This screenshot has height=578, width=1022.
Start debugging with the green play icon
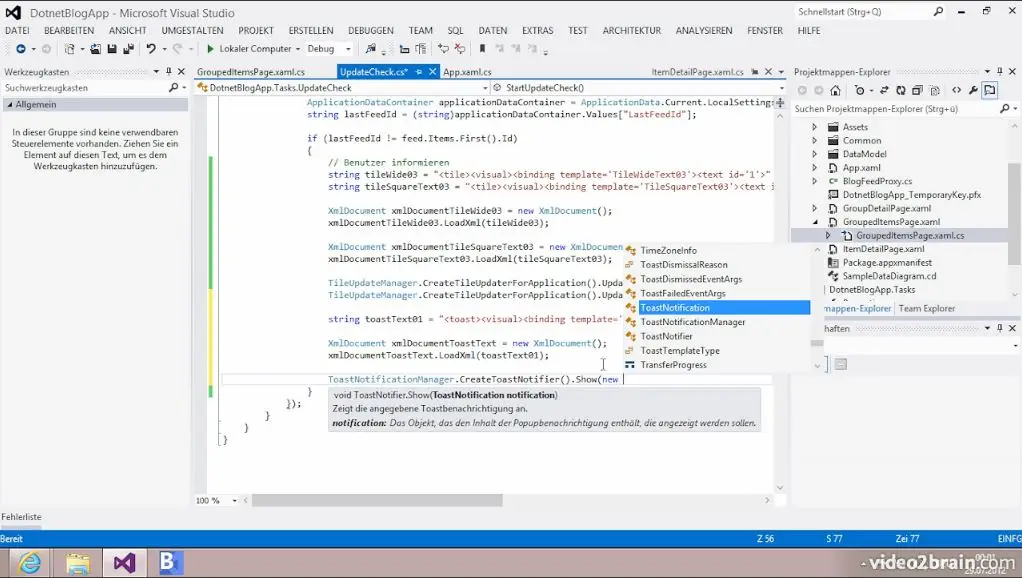[210, 49]
